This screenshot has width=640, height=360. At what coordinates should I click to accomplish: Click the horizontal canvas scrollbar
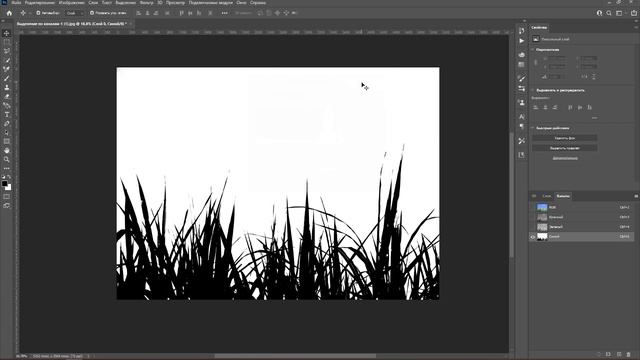[x=295, y=356]
